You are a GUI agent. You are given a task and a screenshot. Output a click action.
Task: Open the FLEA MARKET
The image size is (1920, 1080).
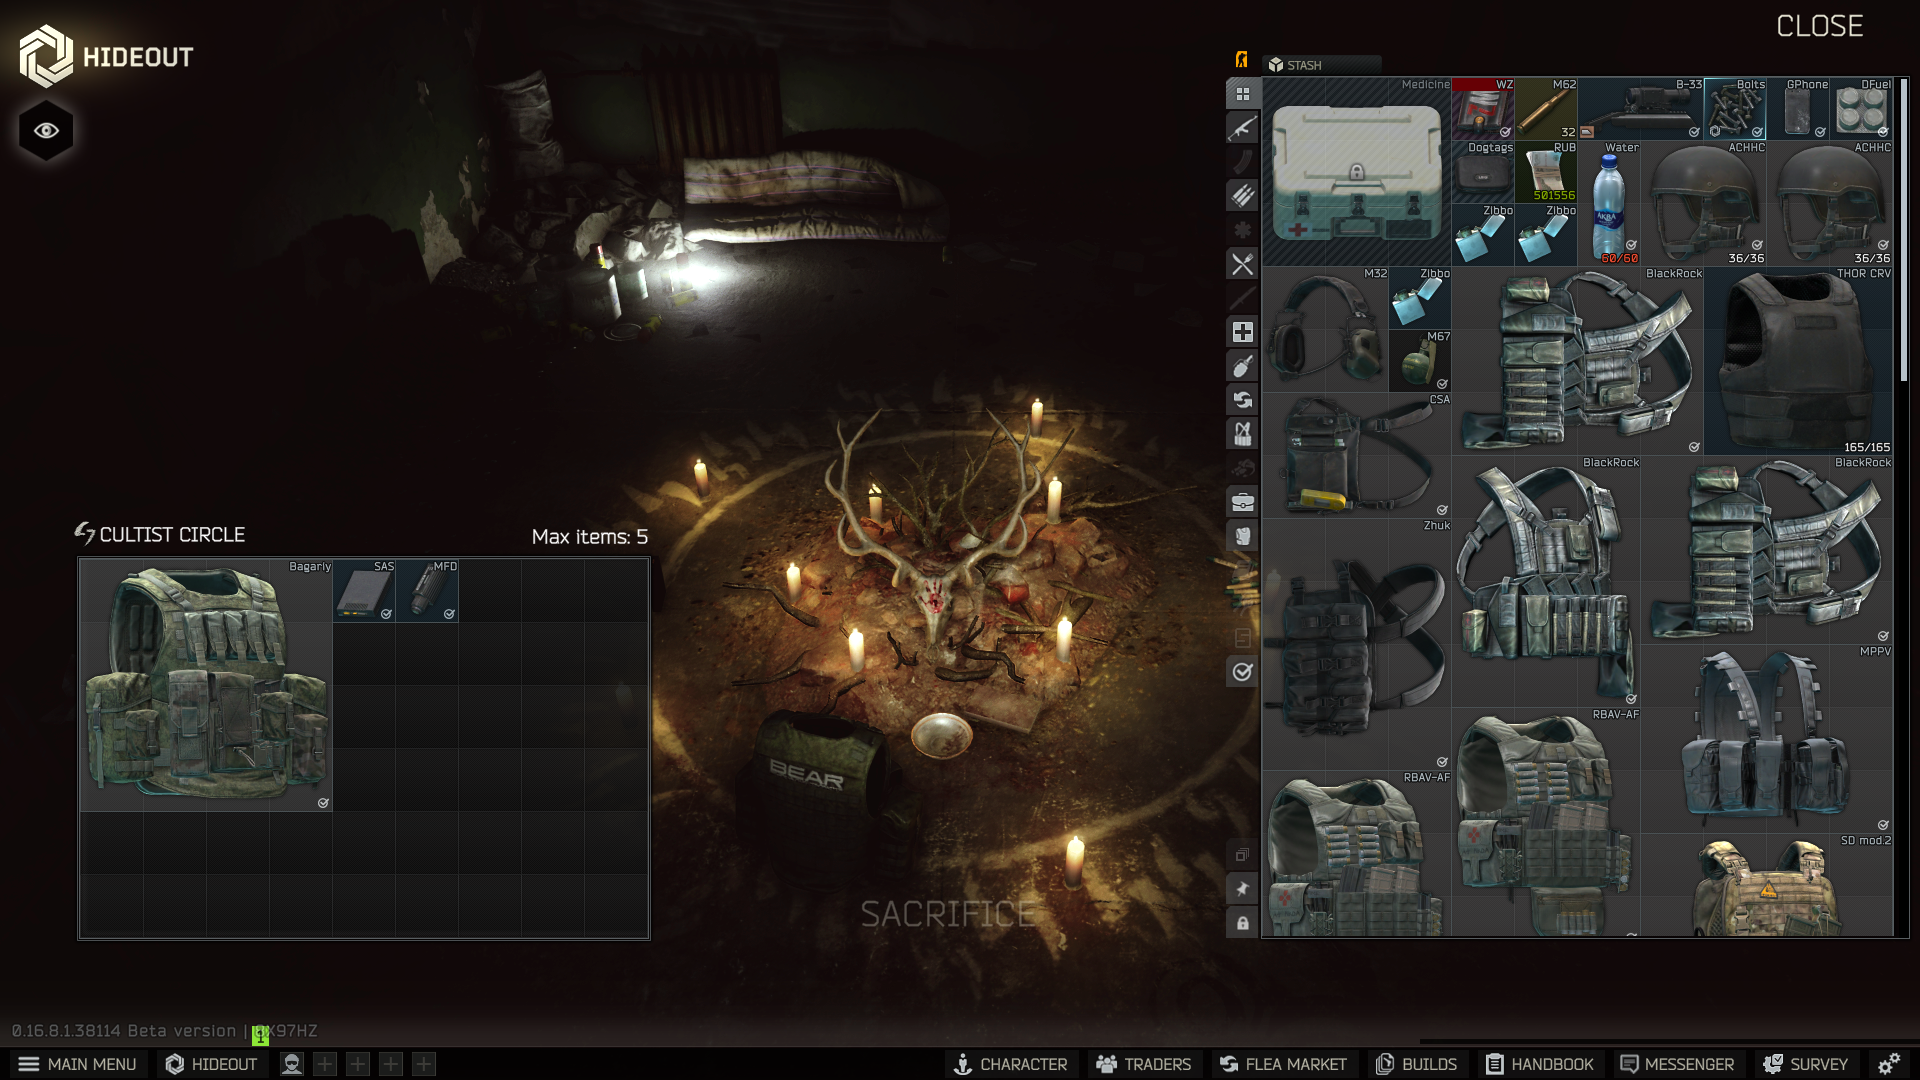pos(1283,1064)
